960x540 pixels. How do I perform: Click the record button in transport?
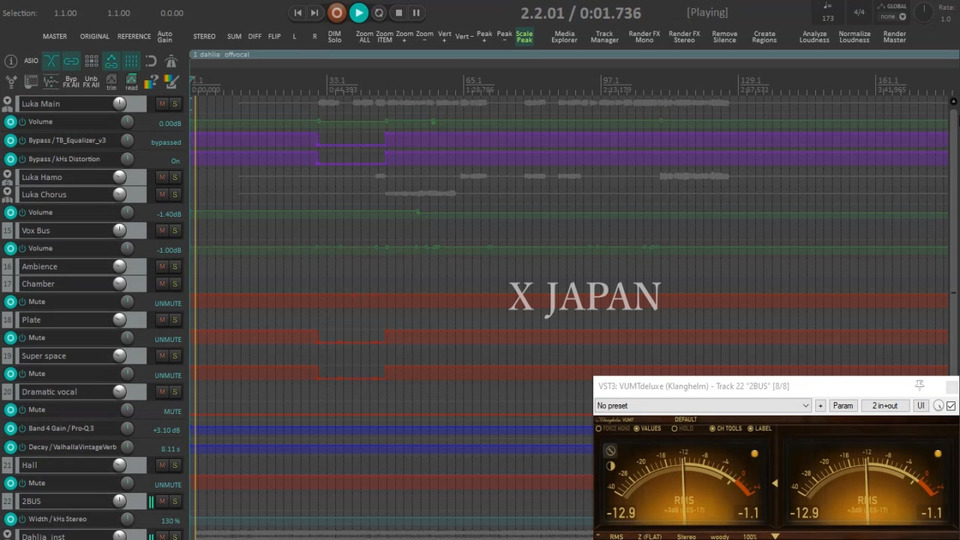point(336,13)
